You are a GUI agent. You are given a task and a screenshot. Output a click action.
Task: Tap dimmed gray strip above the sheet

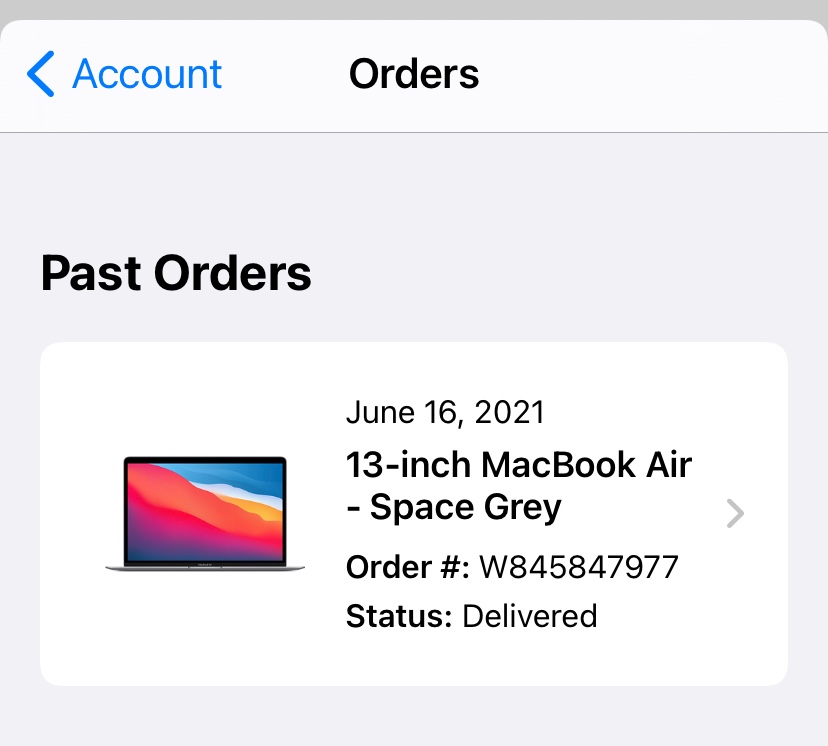coord(414,10)
